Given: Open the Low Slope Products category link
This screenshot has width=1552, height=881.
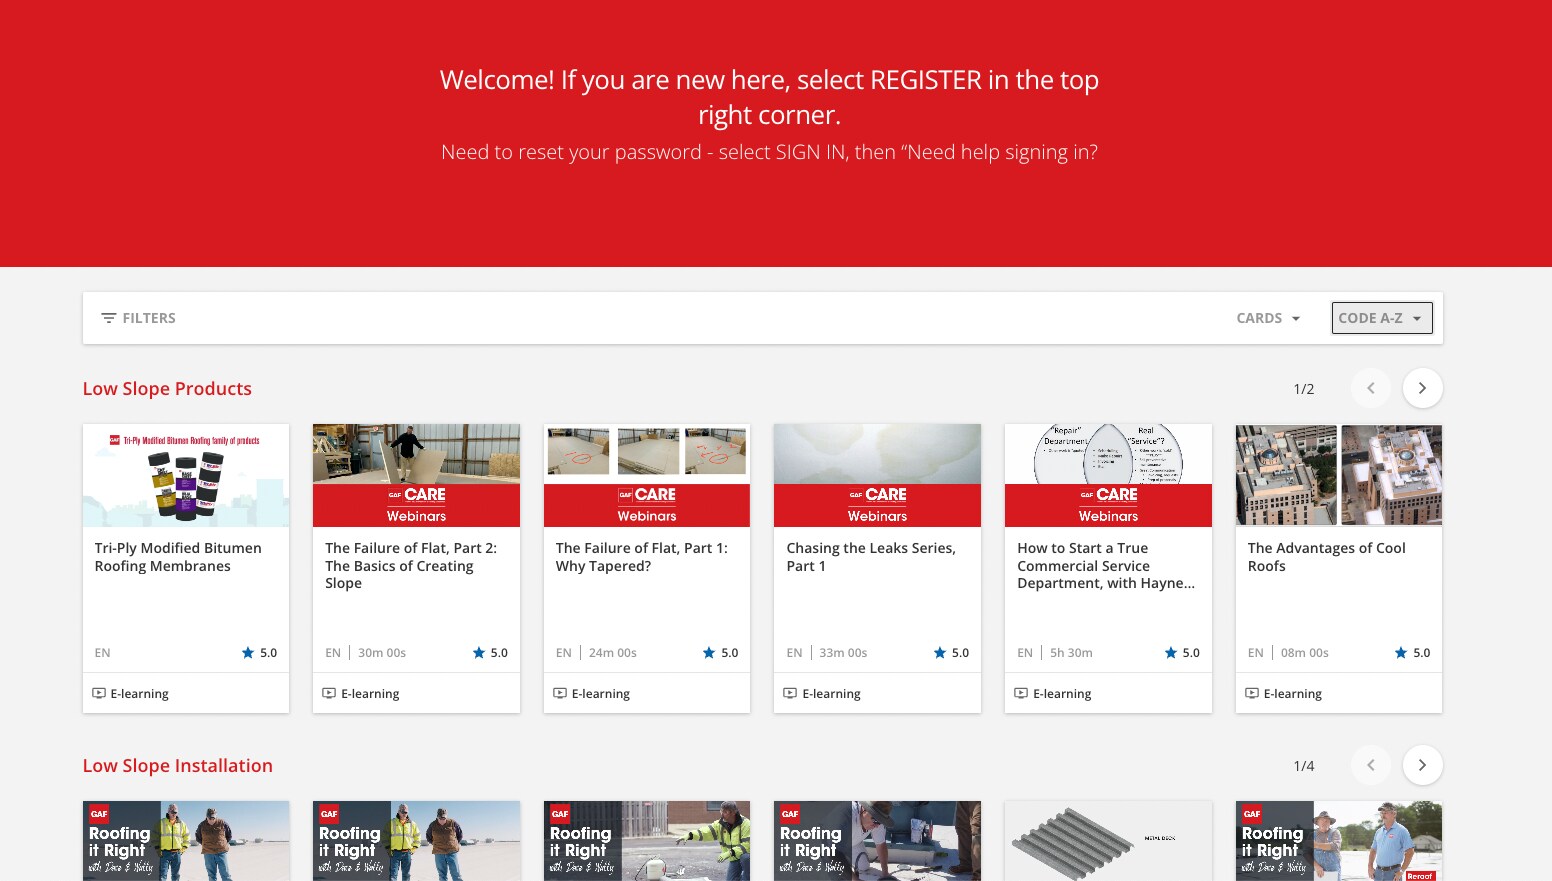Looking at the screenshot, I should (x=167, y=389).
